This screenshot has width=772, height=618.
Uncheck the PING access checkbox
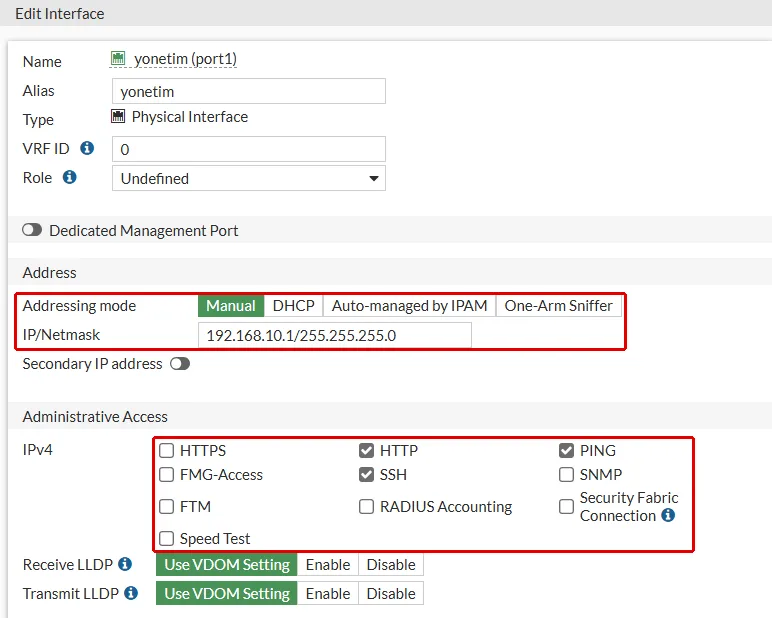point(566,450)
